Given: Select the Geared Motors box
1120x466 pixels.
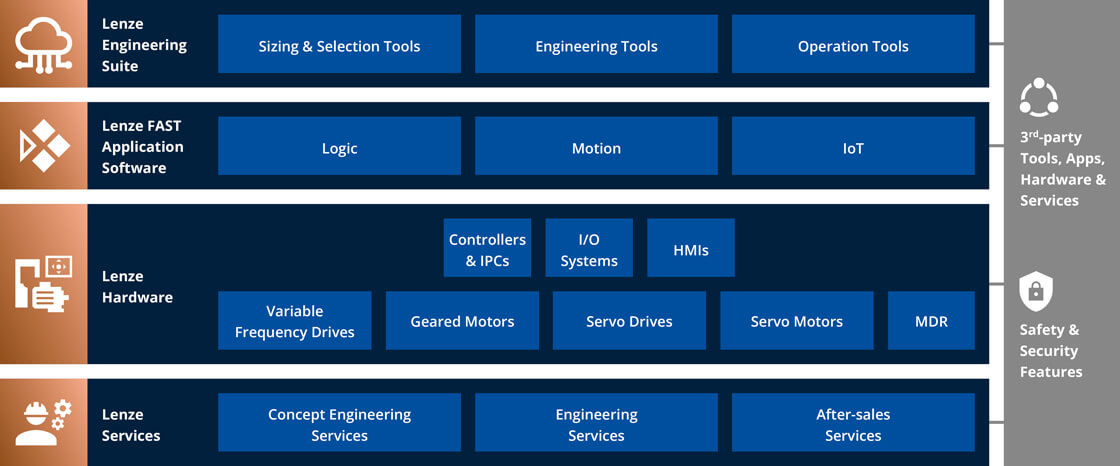Looking at the screenshot, I should click(x=462, y=320).
